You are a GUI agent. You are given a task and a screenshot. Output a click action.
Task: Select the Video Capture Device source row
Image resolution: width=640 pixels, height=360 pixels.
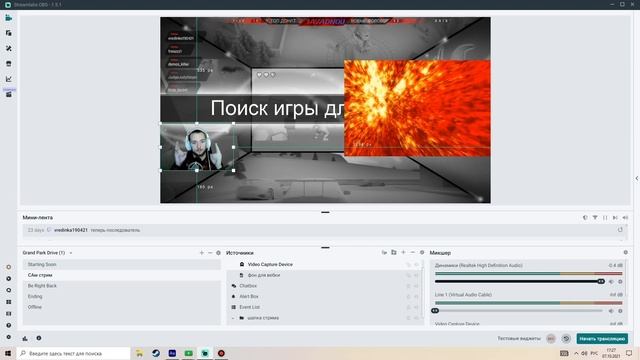324,264
